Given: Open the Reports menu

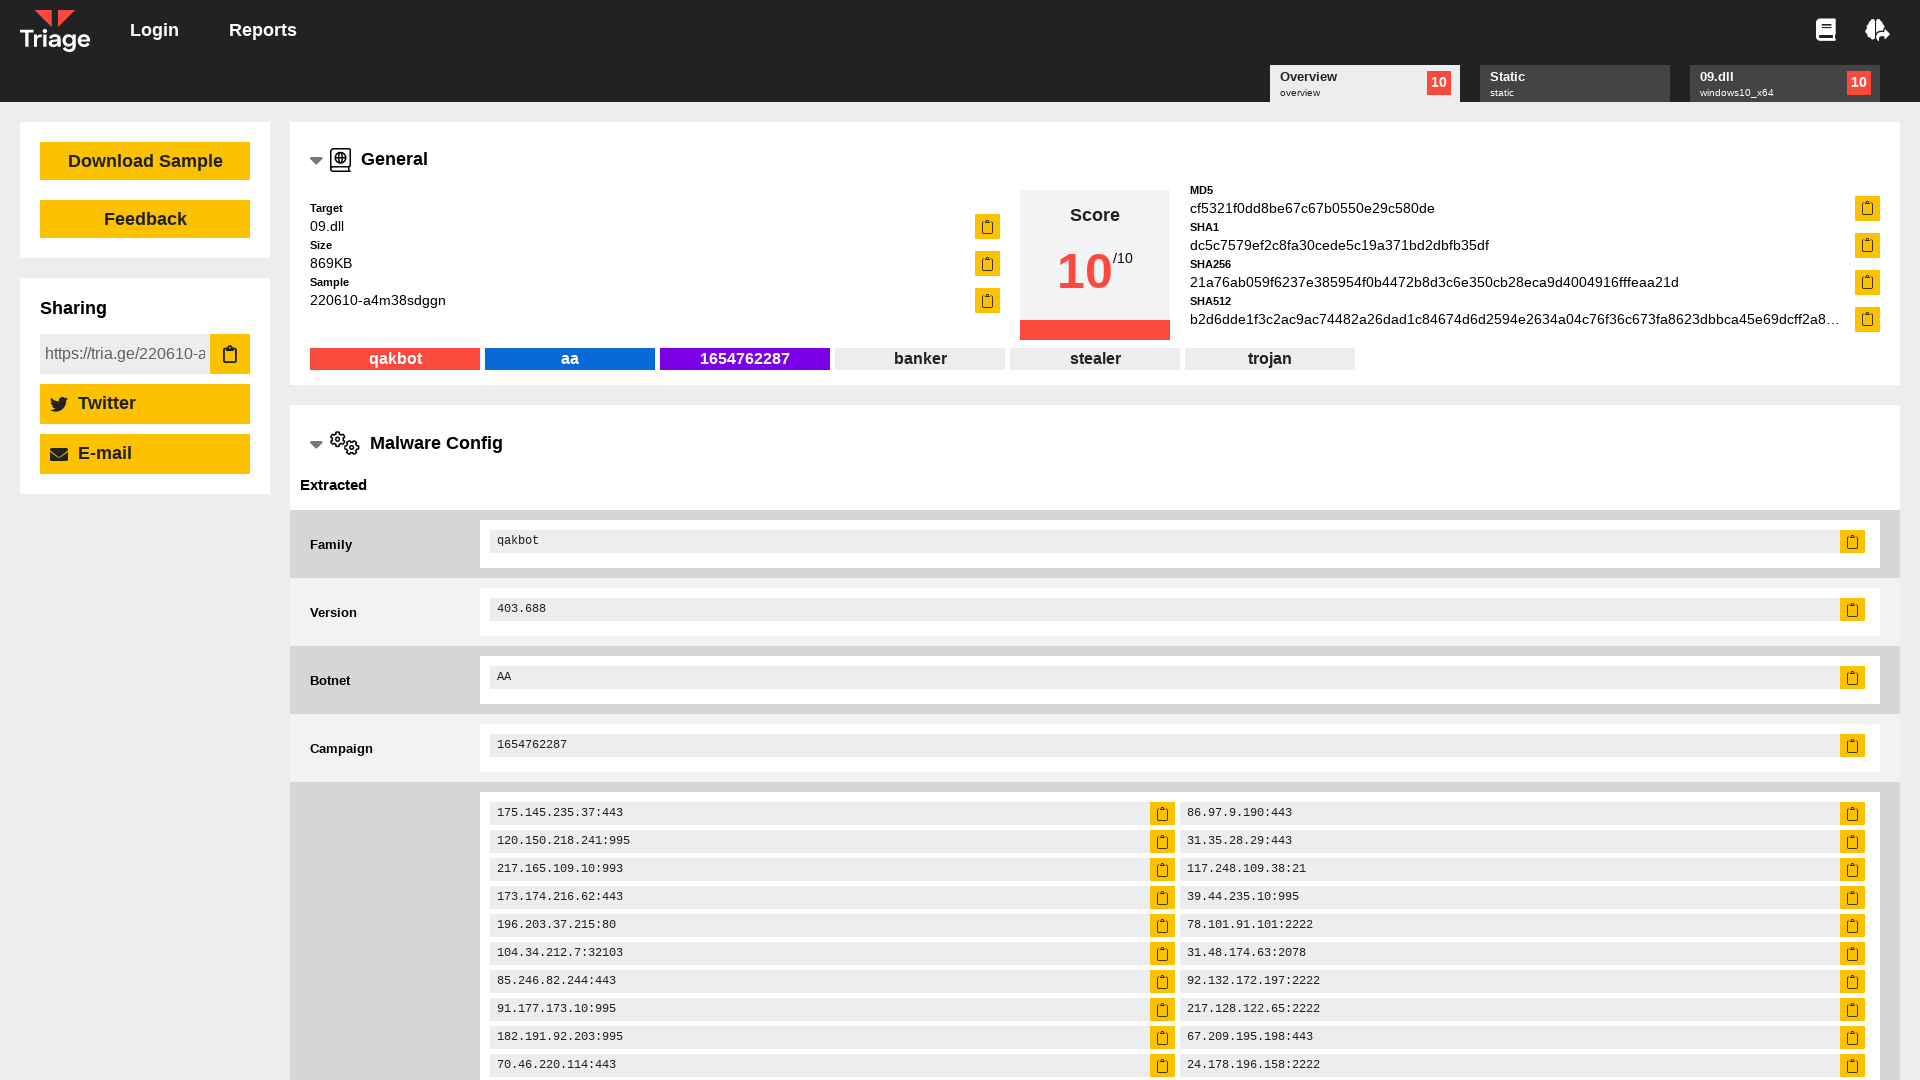Looking at the screenshot, I should point(262,29).
